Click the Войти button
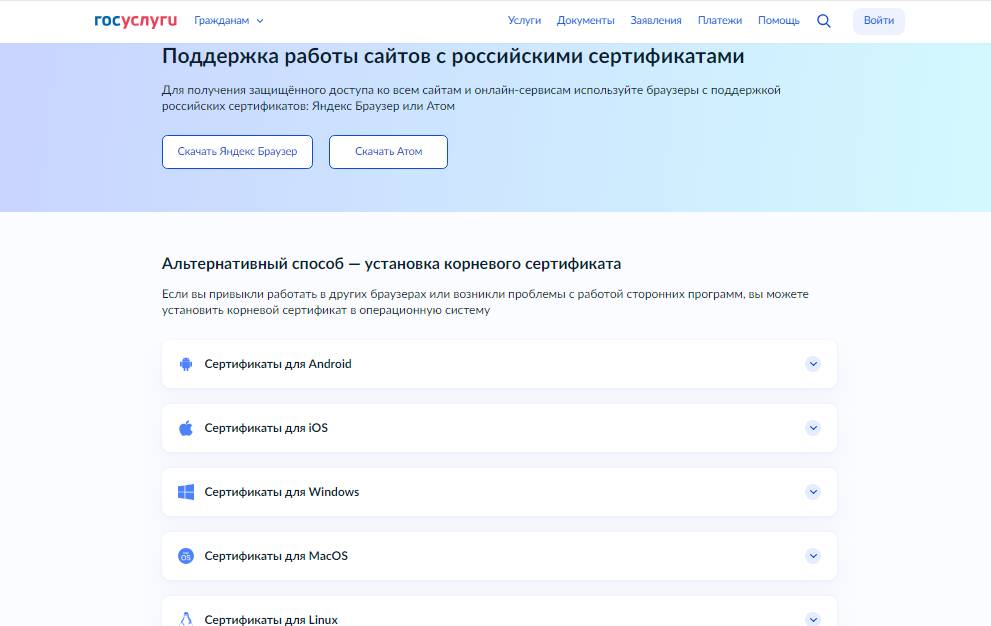The image size is (991, 626). point(878,20)
